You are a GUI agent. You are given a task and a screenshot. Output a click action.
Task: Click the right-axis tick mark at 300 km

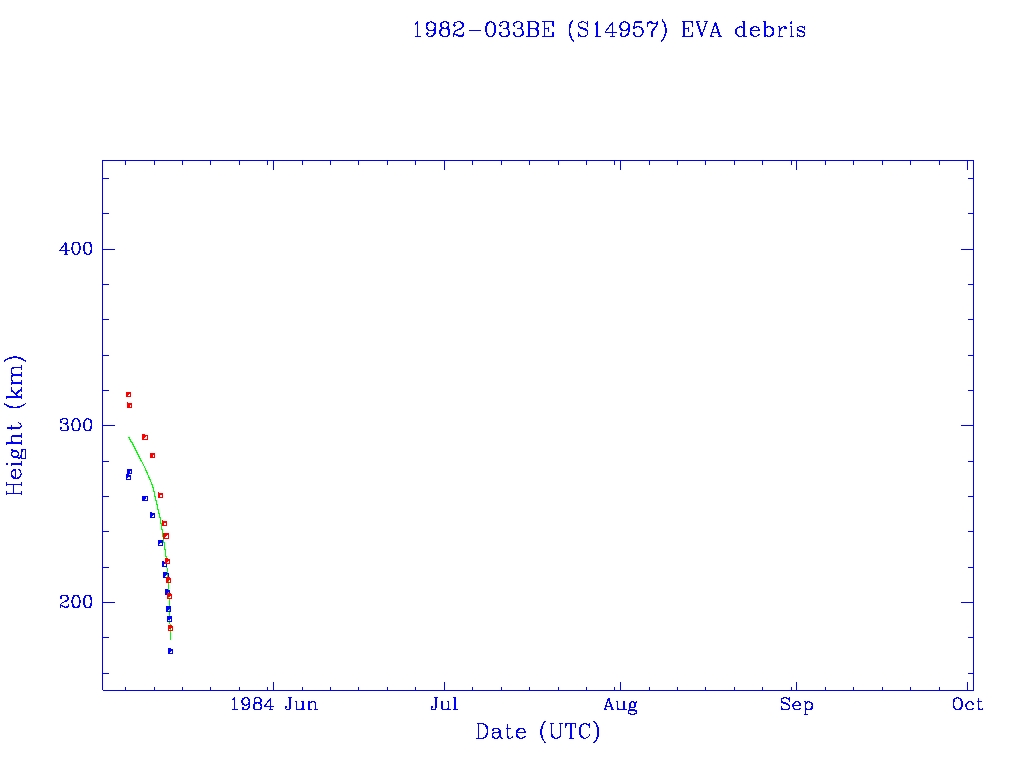(967, 425)
